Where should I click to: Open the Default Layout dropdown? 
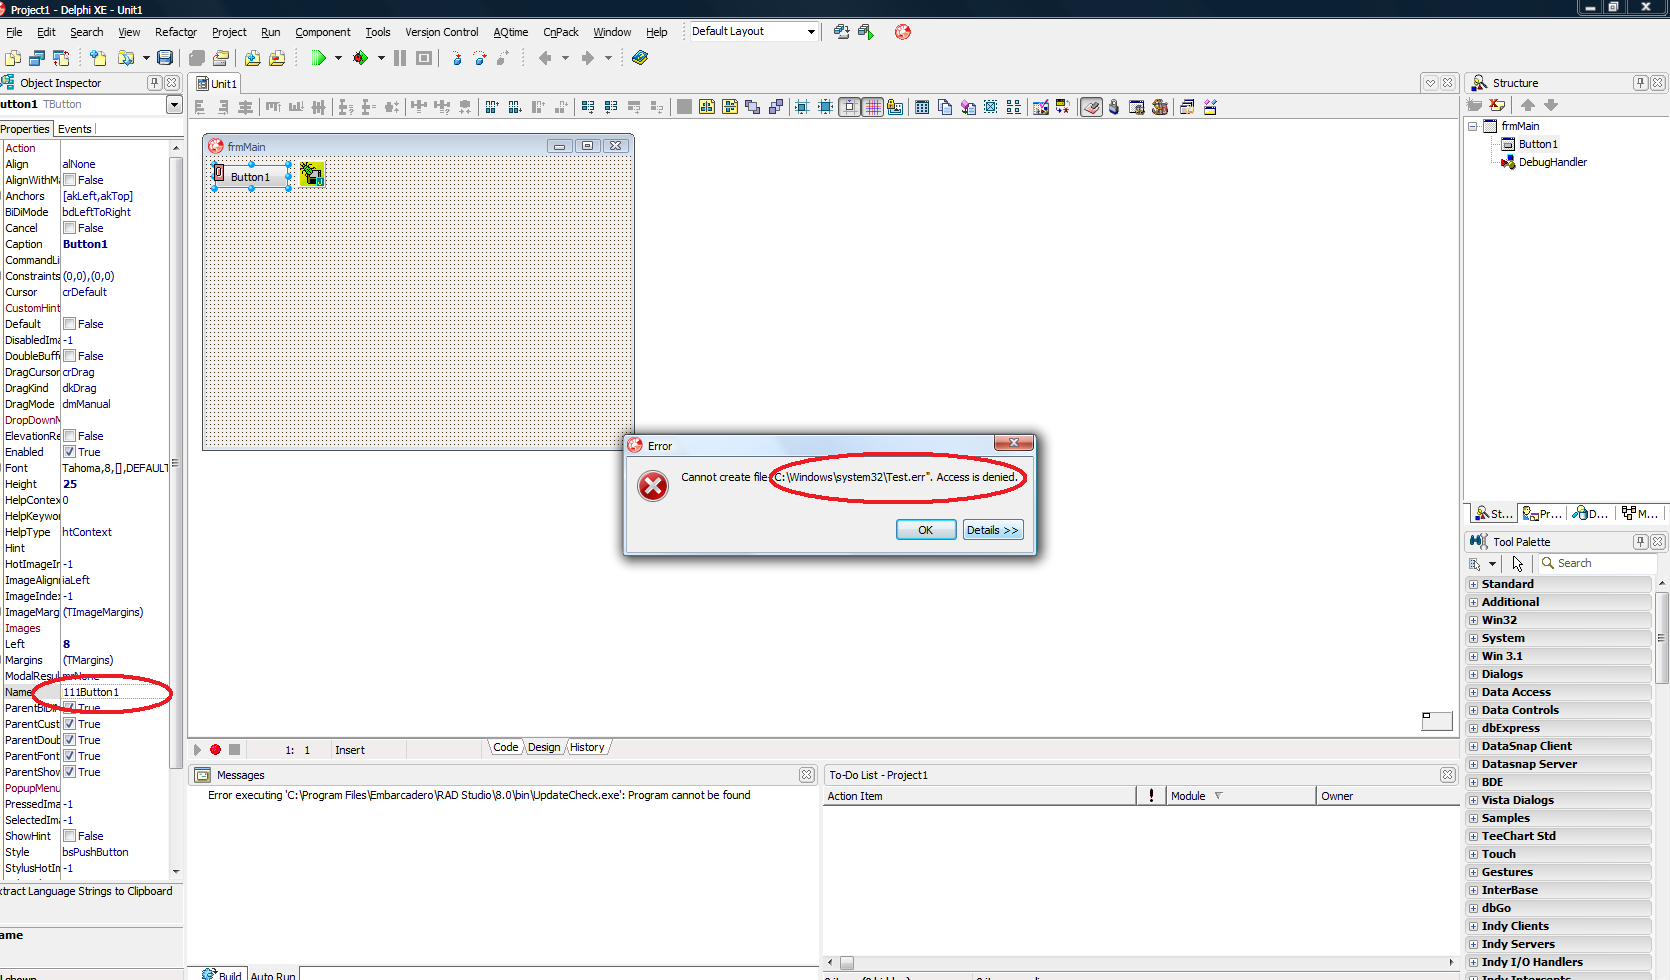coord(810,32)
